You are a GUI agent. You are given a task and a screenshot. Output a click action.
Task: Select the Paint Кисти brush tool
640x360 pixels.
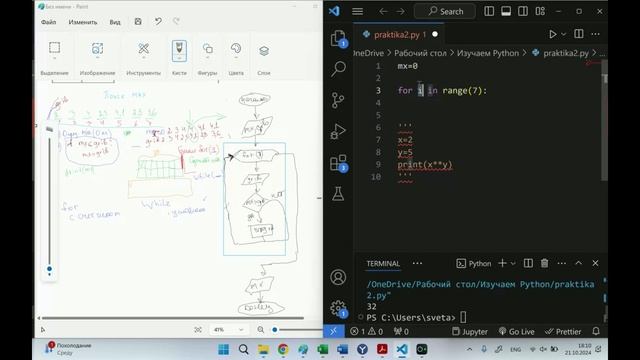point(179,51)
